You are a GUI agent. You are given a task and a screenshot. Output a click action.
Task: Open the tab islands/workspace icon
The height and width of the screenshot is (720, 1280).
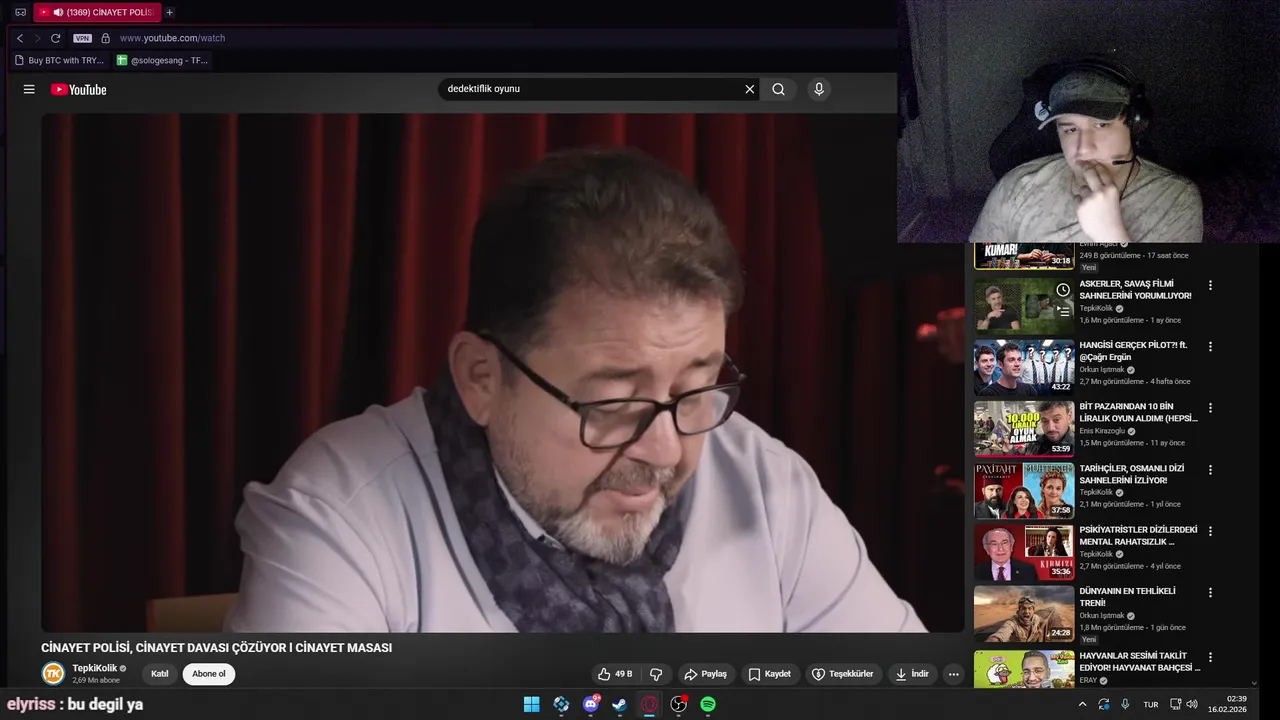[20, 12]
